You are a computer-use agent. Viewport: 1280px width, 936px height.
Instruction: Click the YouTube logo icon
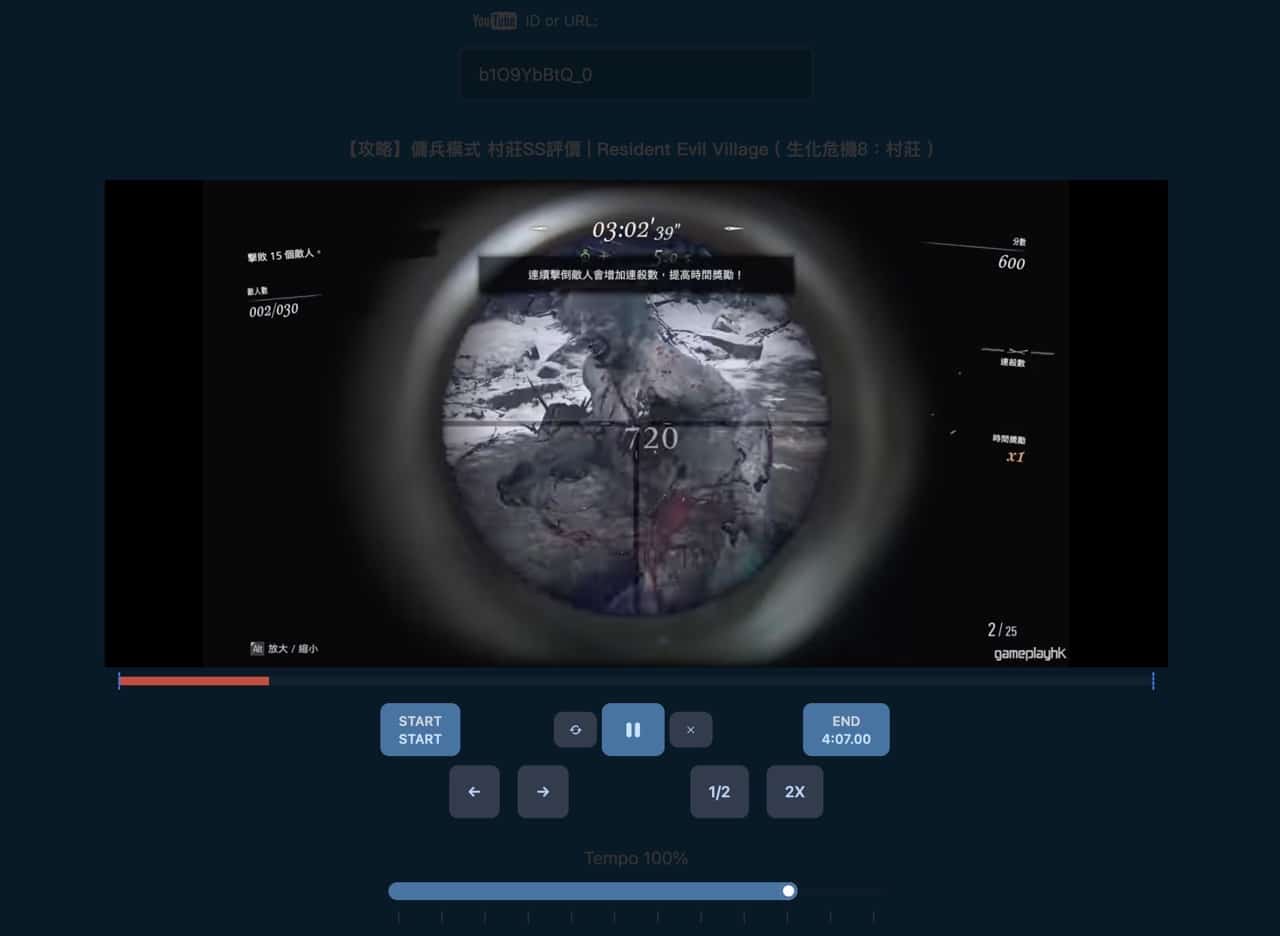pyautogui.click(x=495, y=21)
